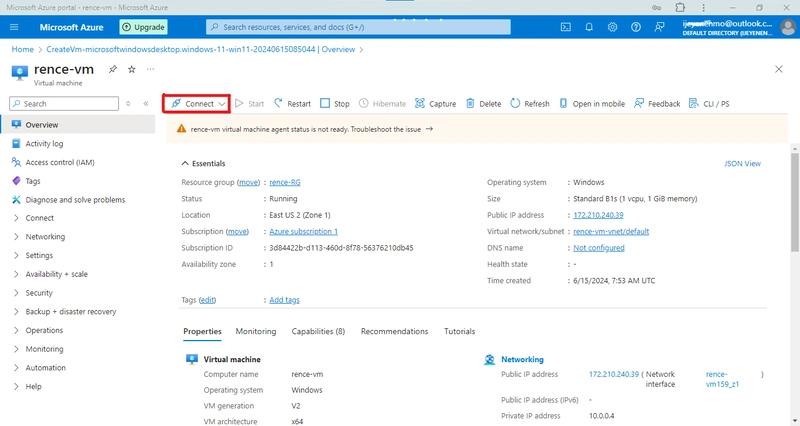
Task: Click the Upgrade button
Action: click(x=143, y=27)
